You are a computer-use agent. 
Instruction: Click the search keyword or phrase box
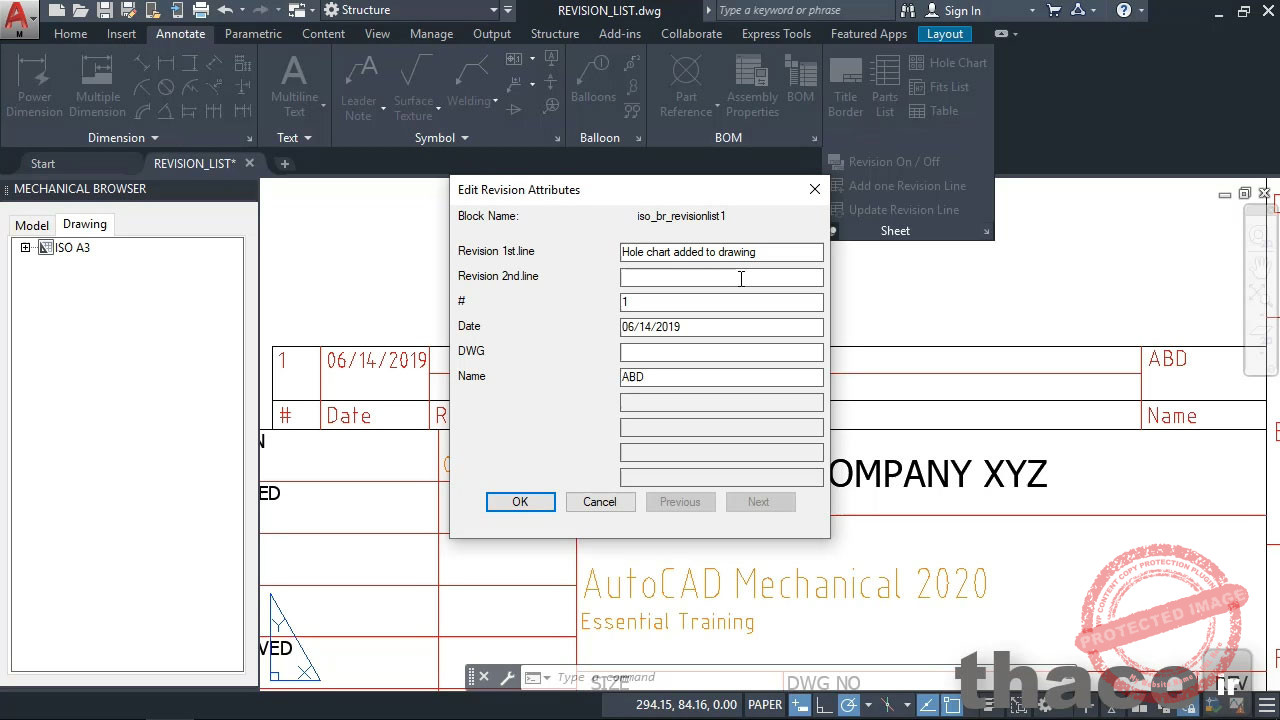pyautogui.click(x=805, y=10)
